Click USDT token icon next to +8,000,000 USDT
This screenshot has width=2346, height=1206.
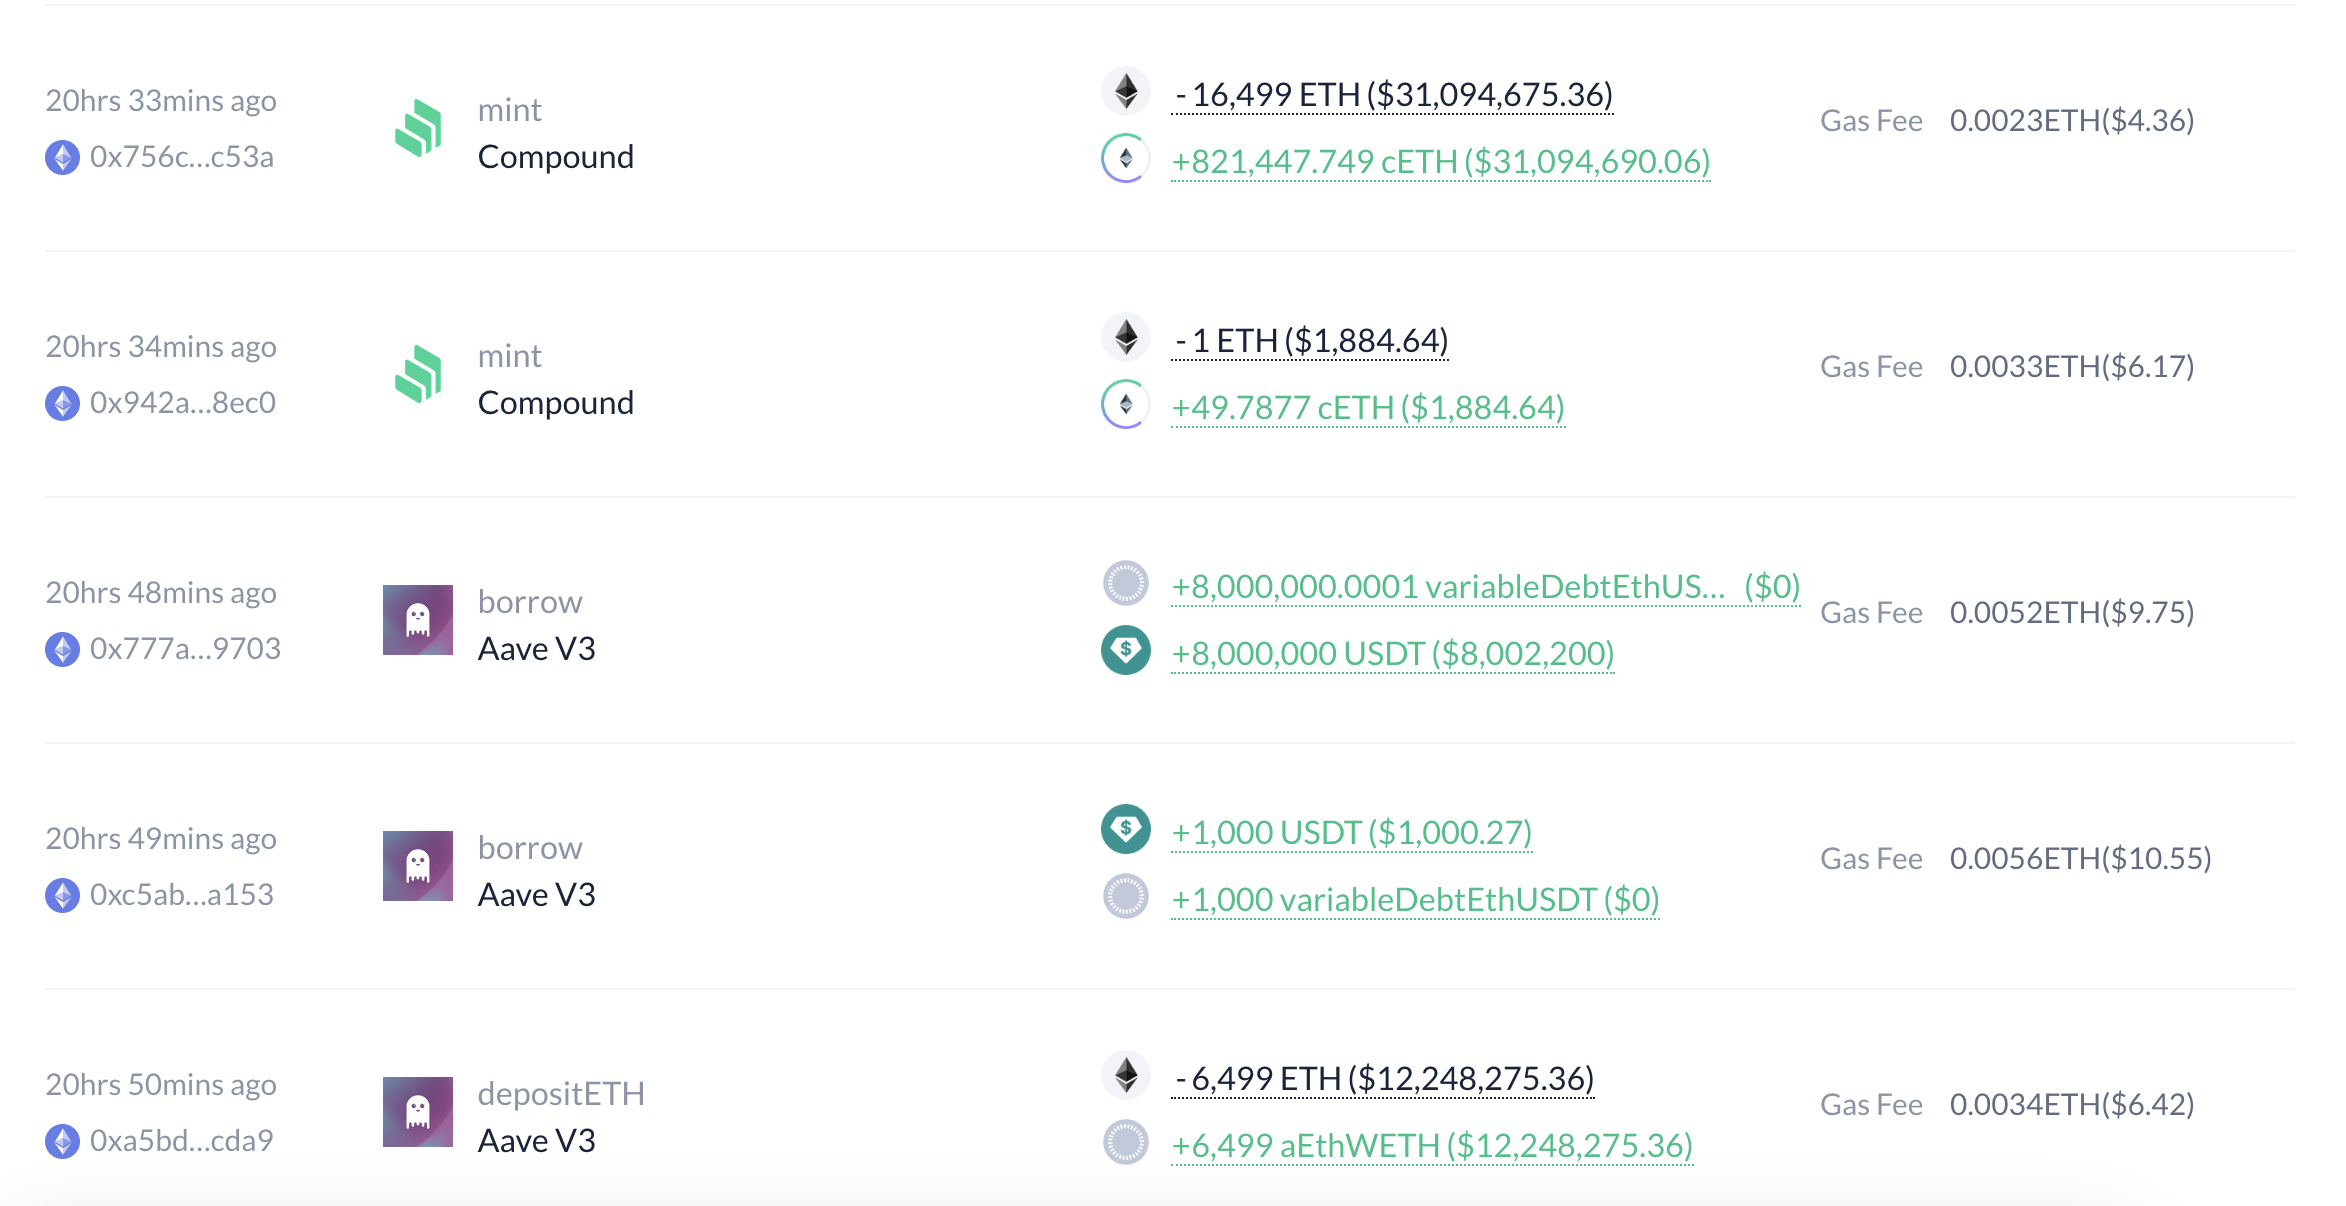pyautogui.click(x=1126, y=650)
